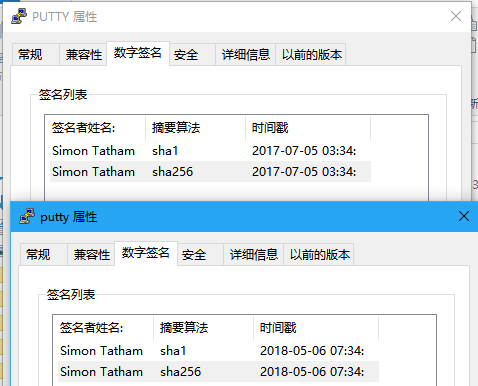Image resolution: width=478 pixels, height=386 pixels.
Task: Click the PuTTY icon in upper title bar
Action: point(19,16)
